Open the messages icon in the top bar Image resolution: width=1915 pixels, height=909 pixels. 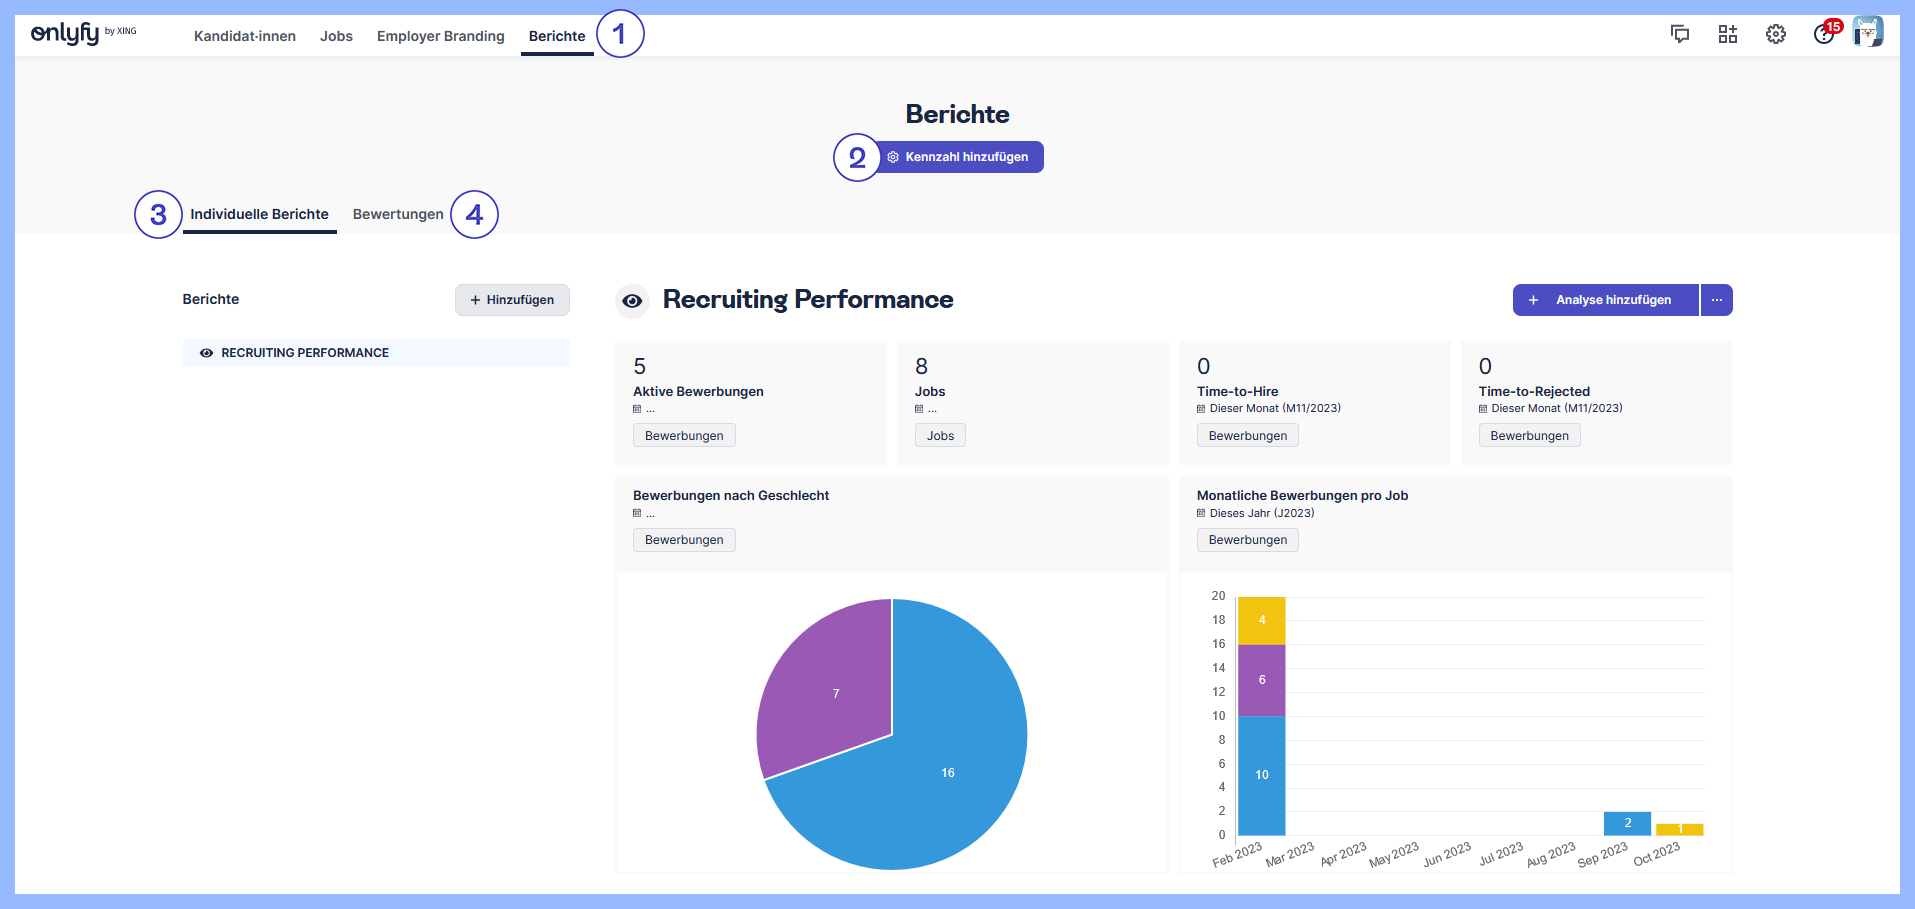(1680, 34)
